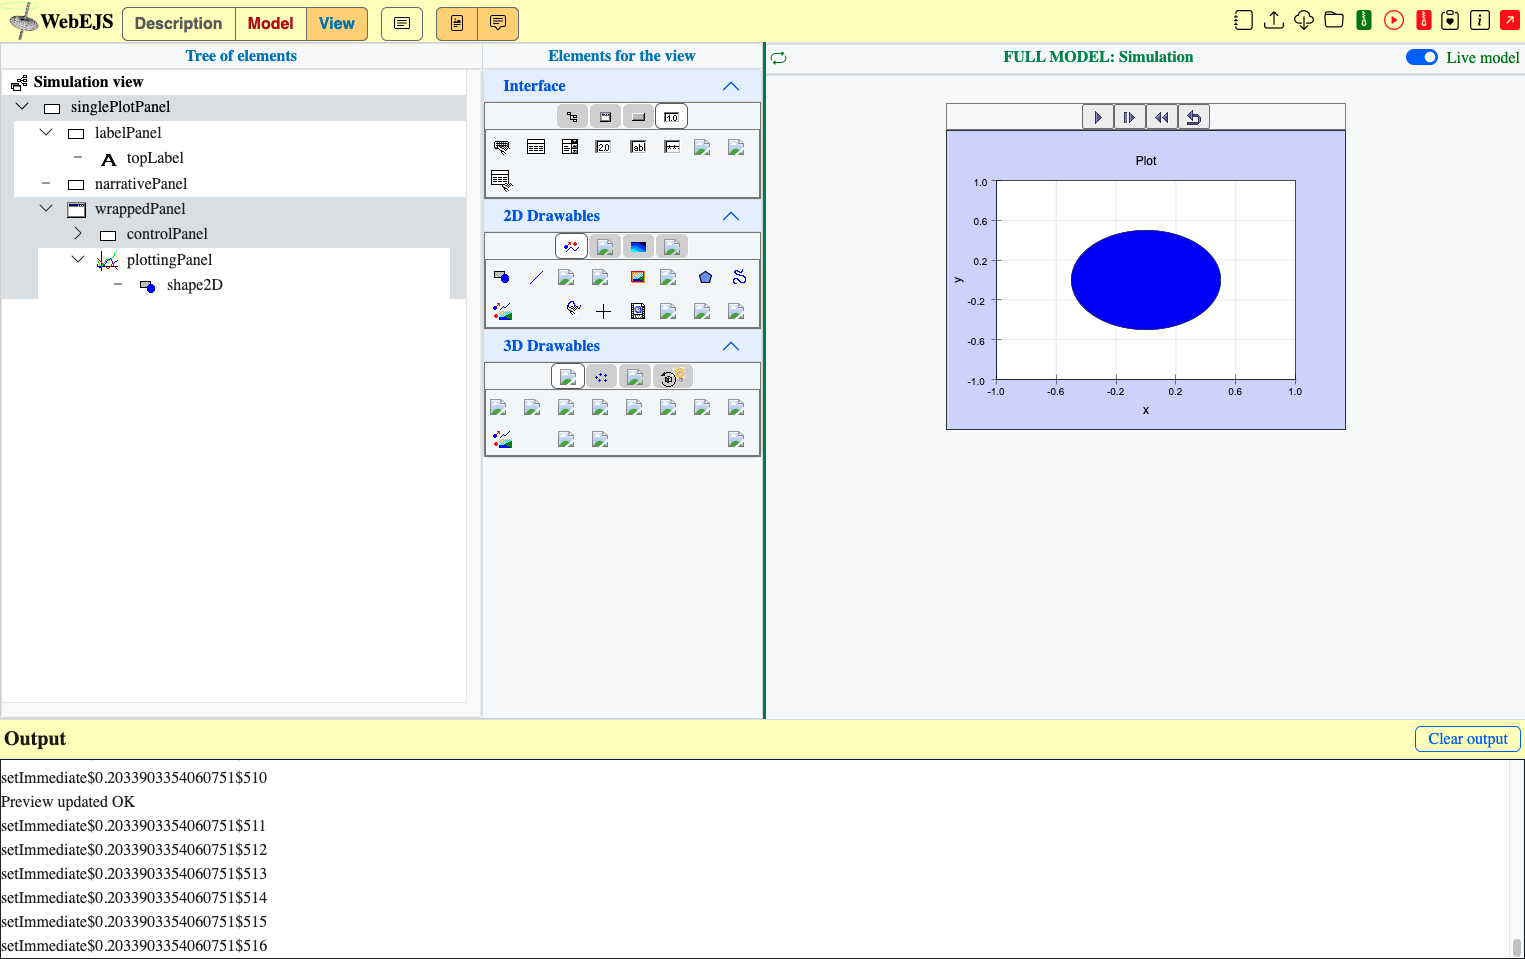
Task: Click the Output panel scrollbar thumb
Action: 1516,947
